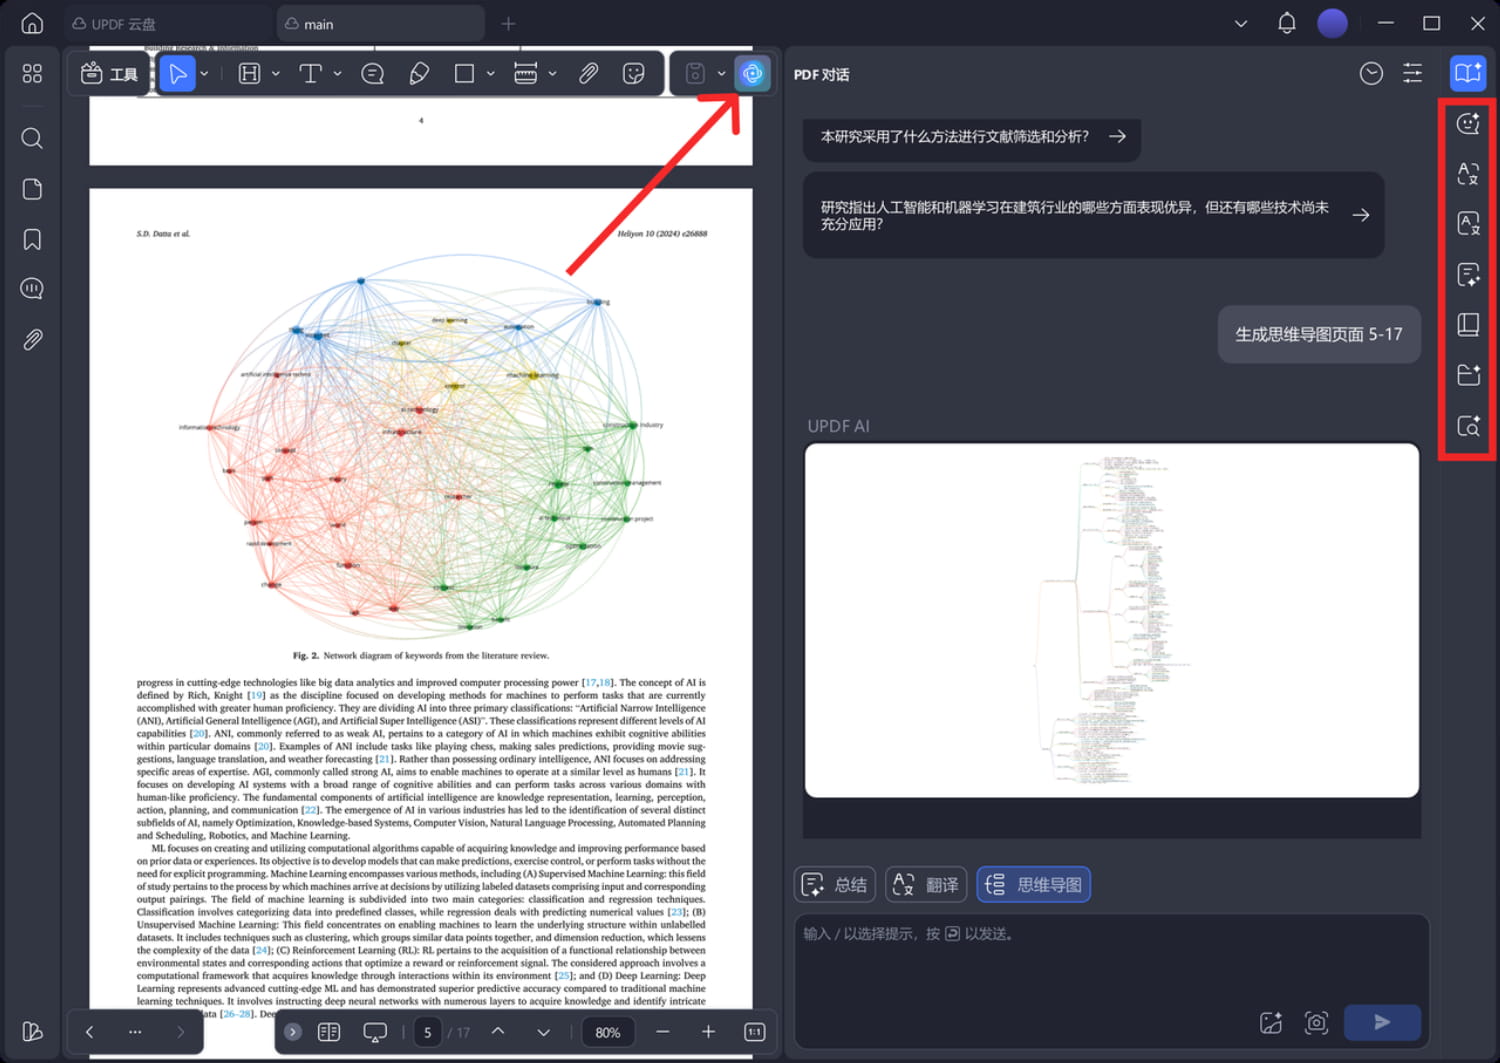Toggle the 思维导图 mind map mode
1500x1063 pixels.
1033,885
